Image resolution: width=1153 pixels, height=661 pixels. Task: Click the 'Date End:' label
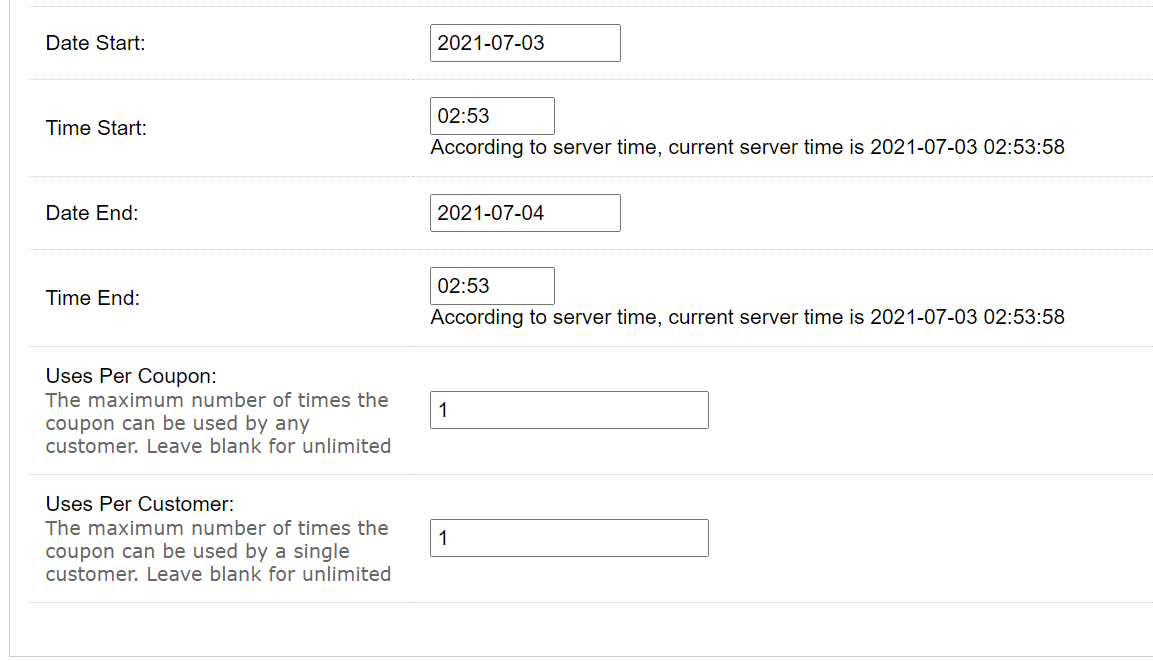[92, 213]
